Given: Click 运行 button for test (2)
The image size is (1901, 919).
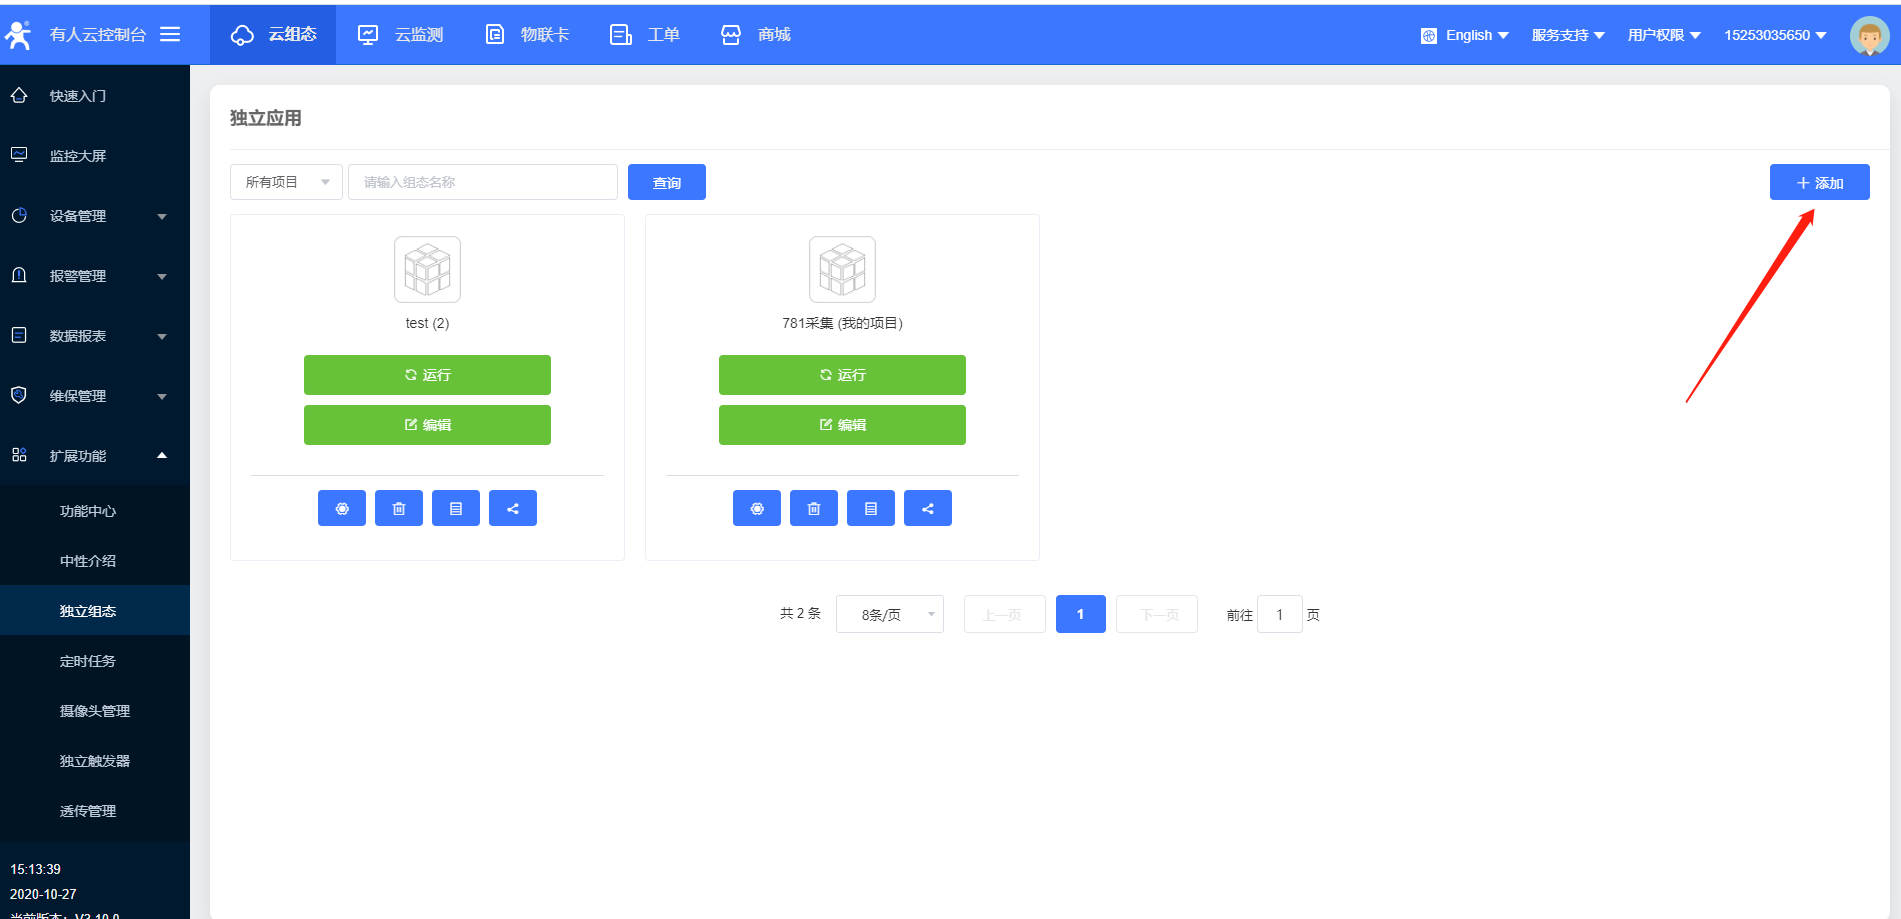Looking at the screenshot, I should click(x=427, y=375).
